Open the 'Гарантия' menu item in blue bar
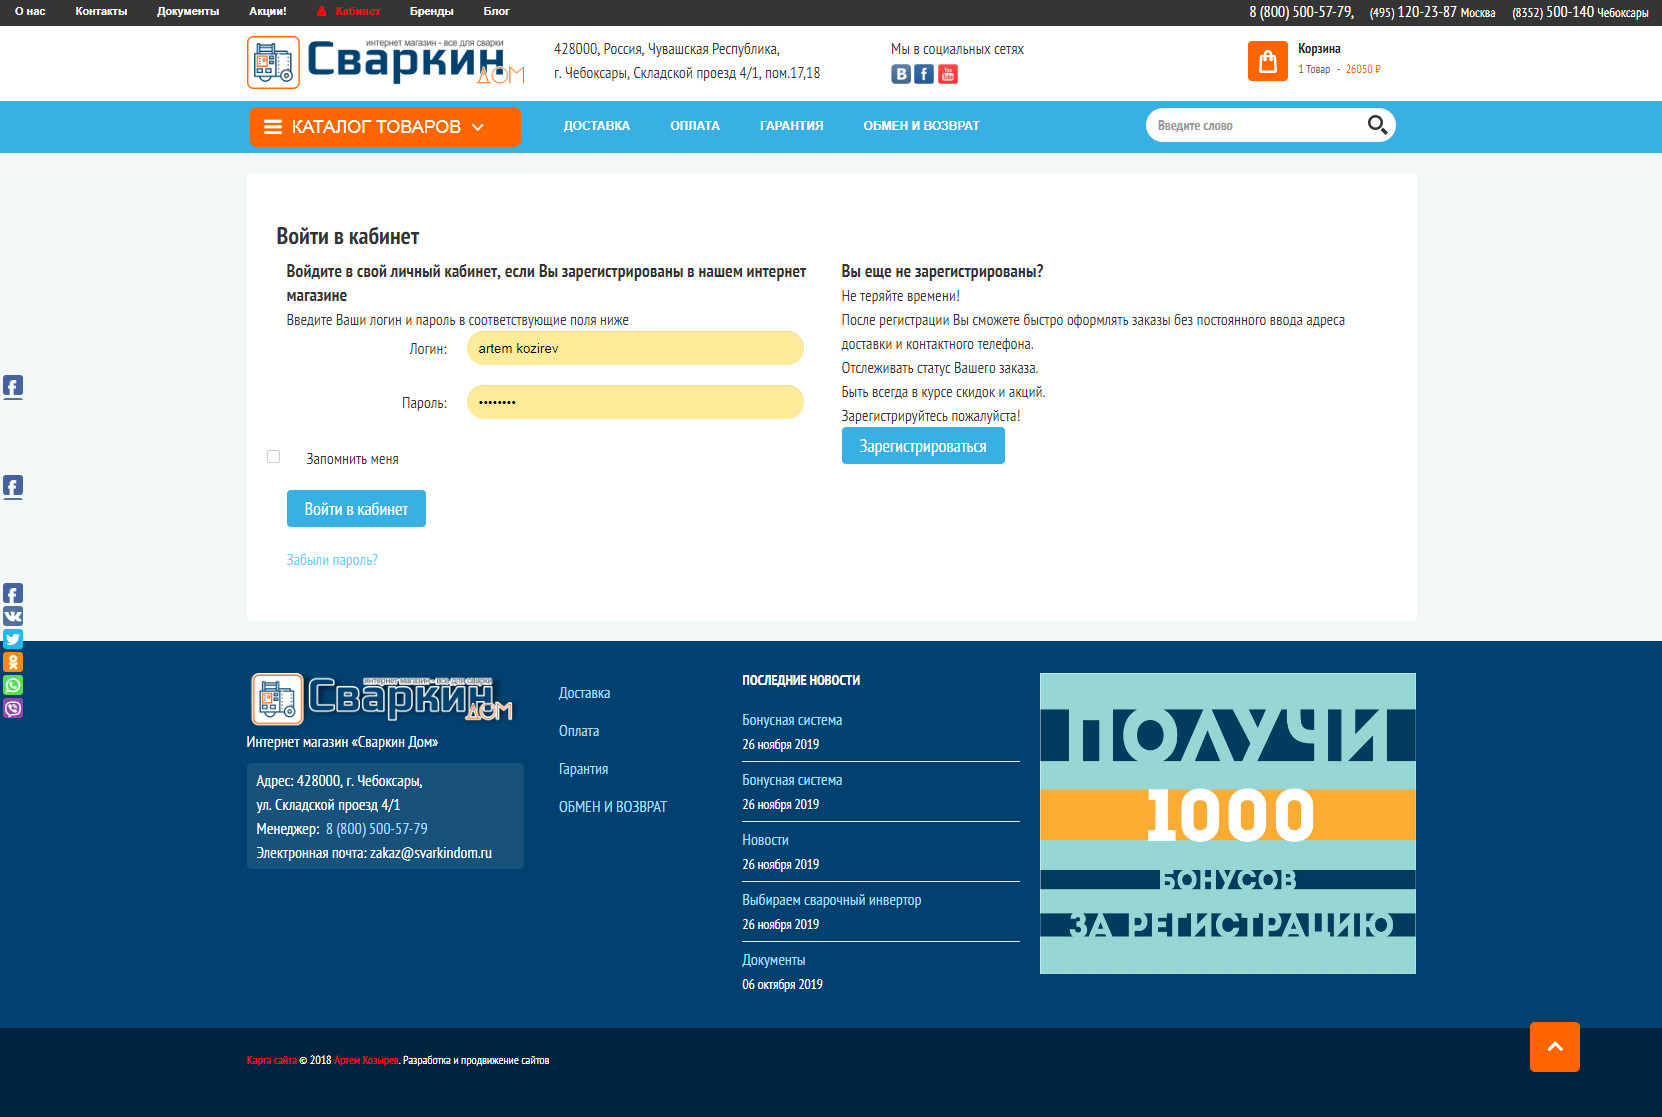Screen dimensions: 1662x1117 click(791, 126)
